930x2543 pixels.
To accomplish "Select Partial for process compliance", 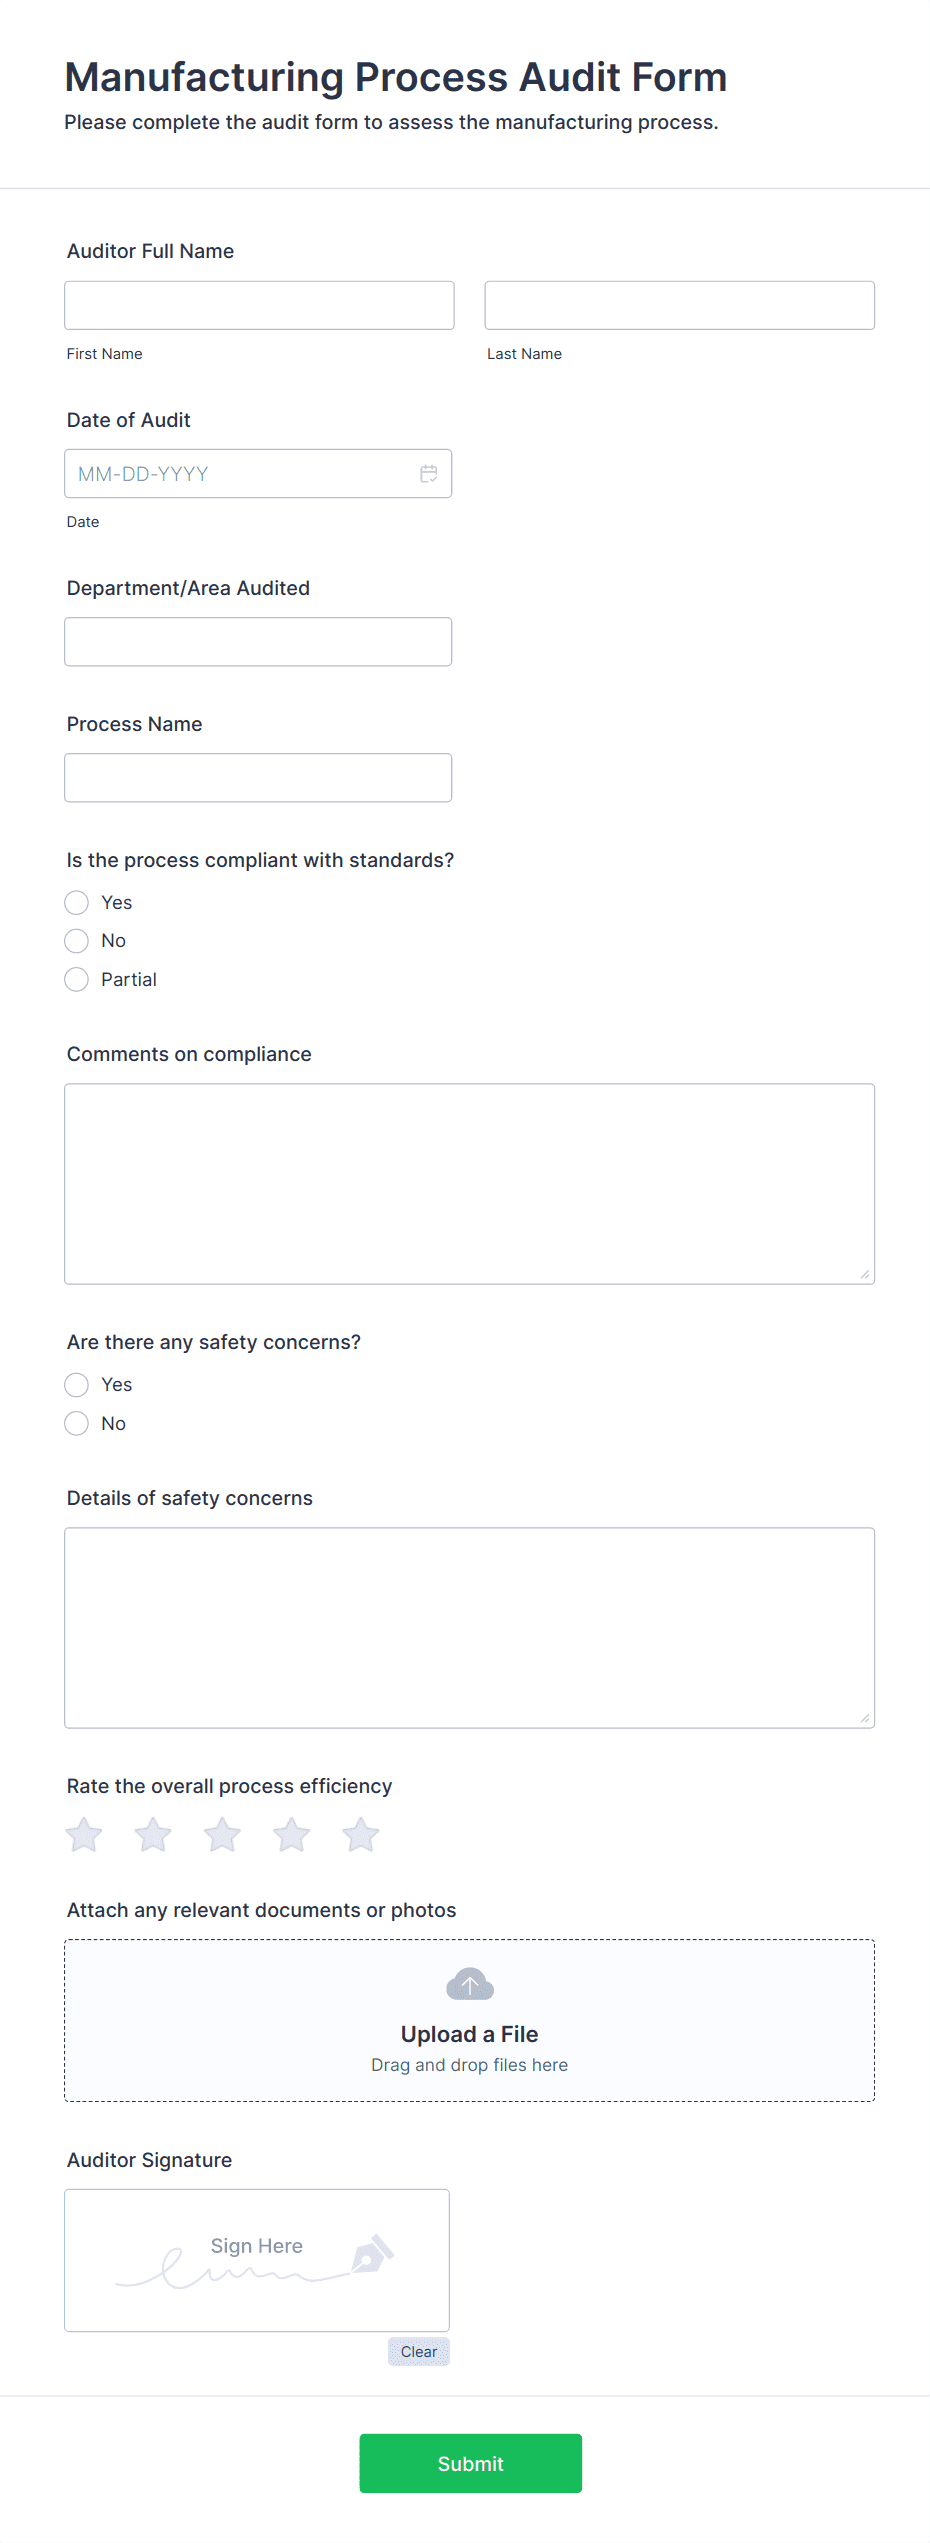I will click(76, 979).
